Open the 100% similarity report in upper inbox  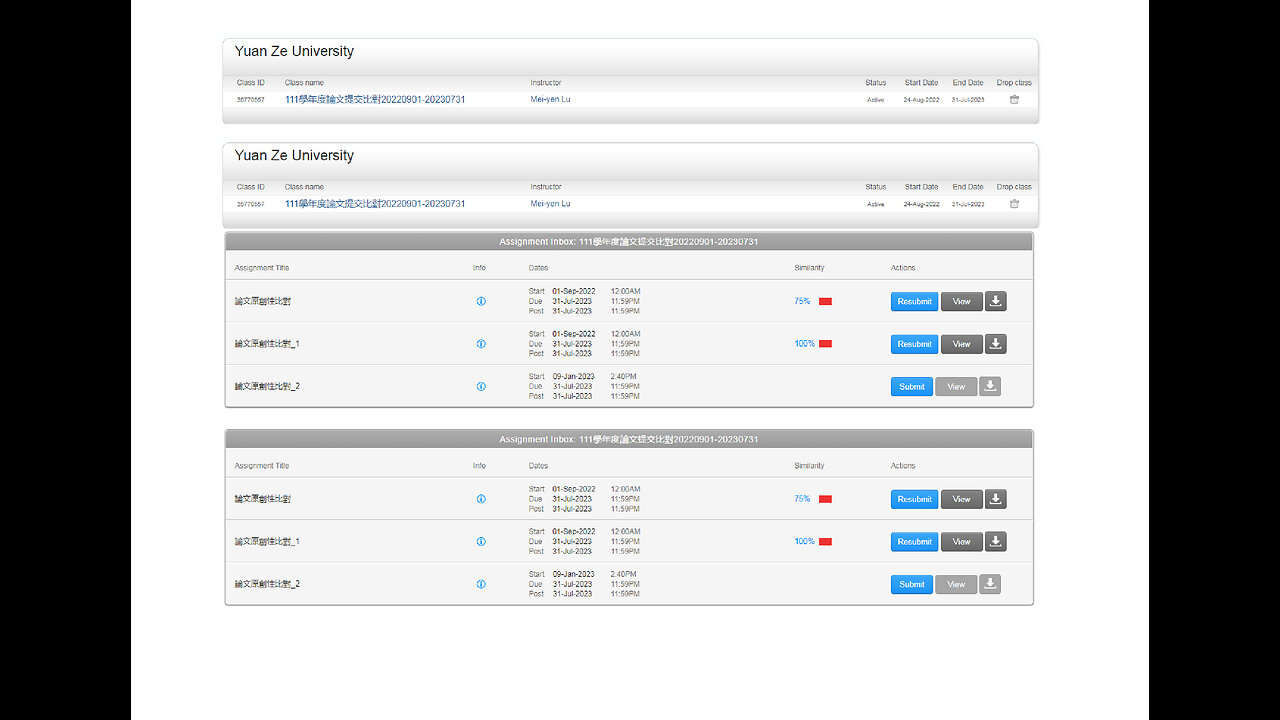click(805, 344)
